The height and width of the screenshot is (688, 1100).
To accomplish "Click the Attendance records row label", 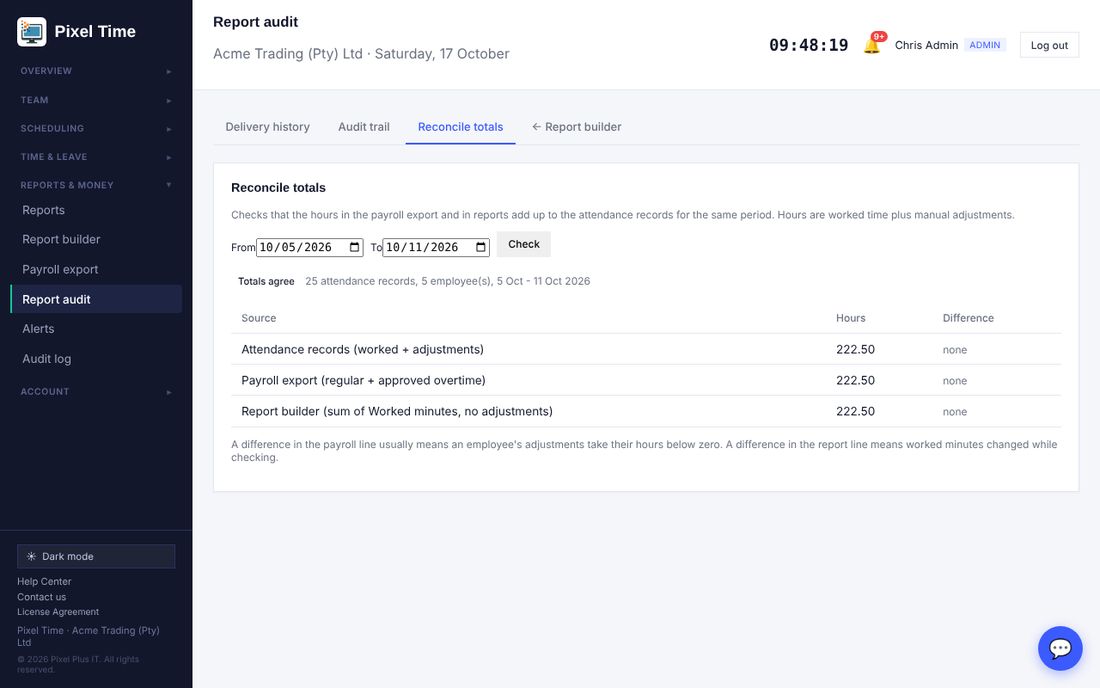I will (362, 349).
